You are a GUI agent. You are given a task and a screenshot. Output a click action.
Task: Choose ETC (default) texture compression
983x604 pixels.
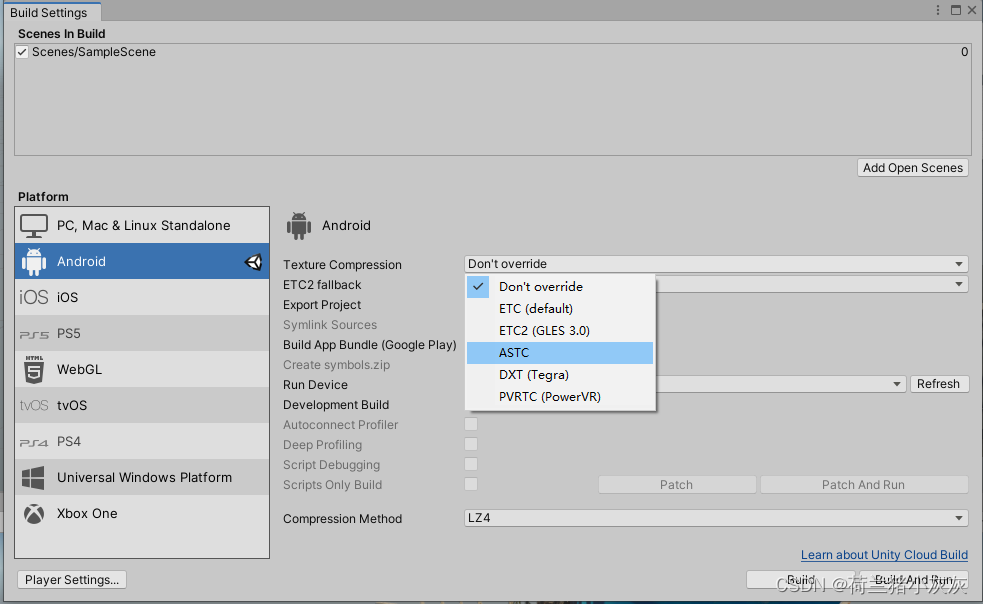[x=560, y=309]
